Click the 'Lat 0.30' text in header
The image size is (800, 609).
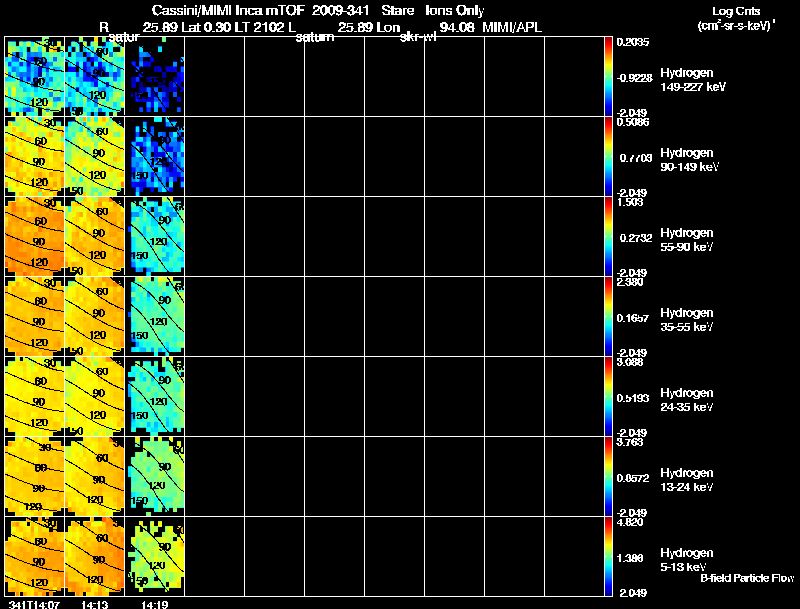click(204, 27)
